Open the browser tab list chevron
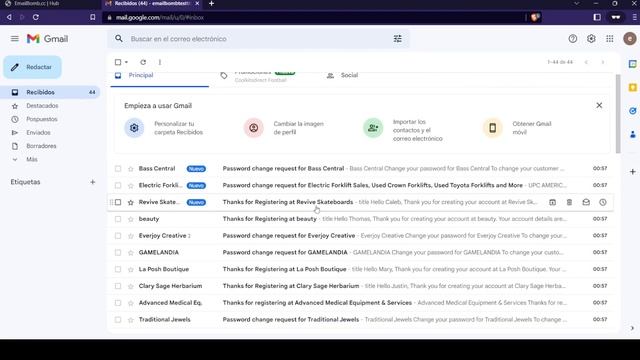 [576, 3]
